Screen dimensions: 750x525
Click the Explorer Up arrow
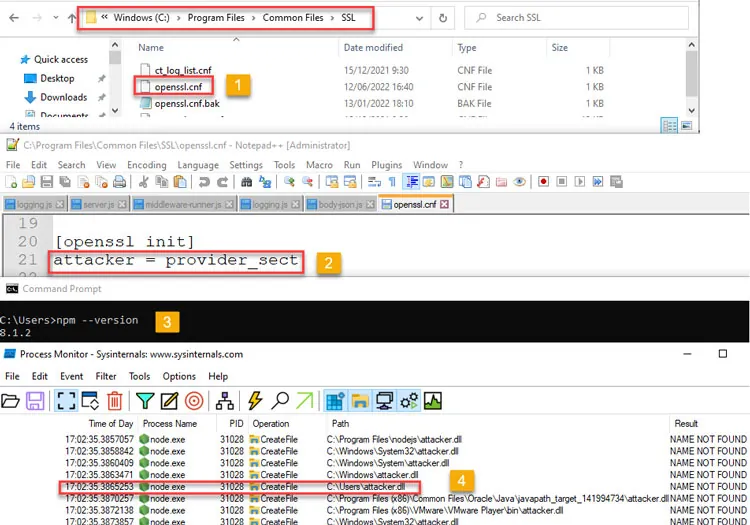[x=72, y=18]
